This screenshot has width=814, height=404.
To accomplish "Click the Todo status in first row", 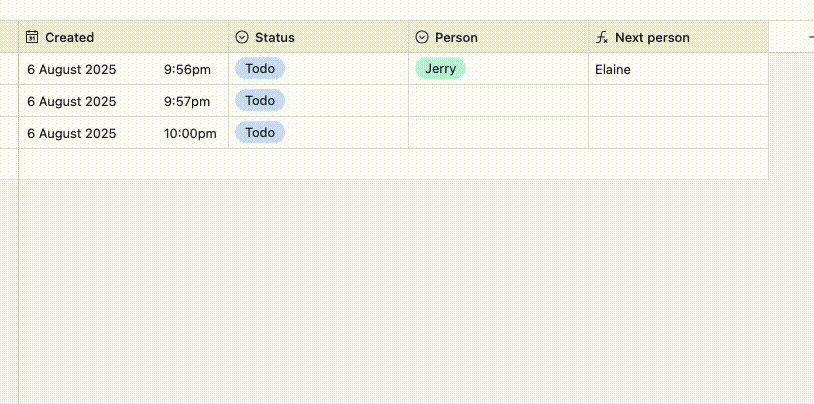I will (260, 69).
